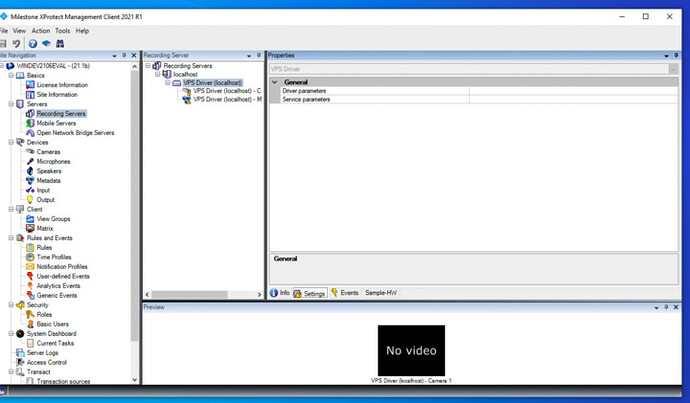Select Mobile Servers in navigation tree
Image resolution: width=690 pixels, height=403 pixels.
pos(57,123)
